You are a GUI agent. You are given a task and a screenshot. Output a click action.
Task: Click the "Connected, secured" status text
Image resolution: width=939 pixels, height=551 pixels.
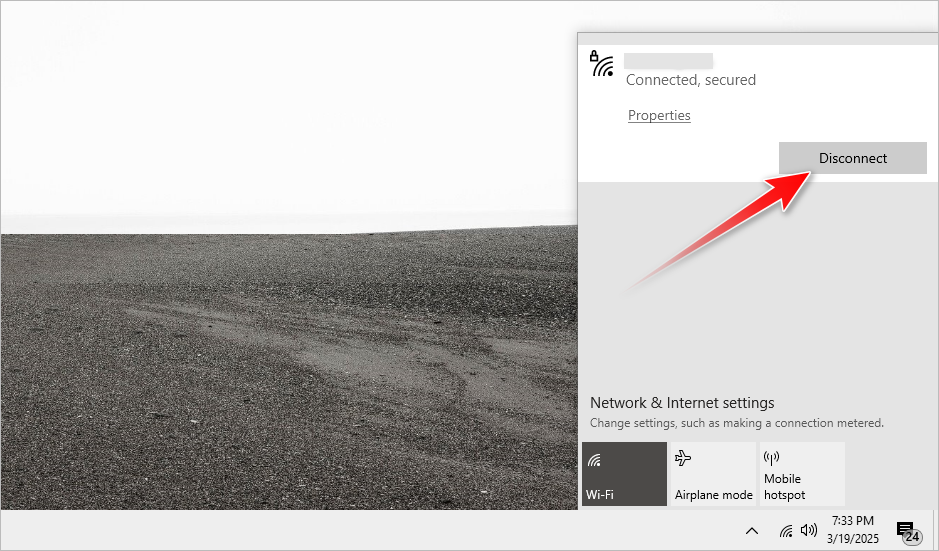click(690, 80)
